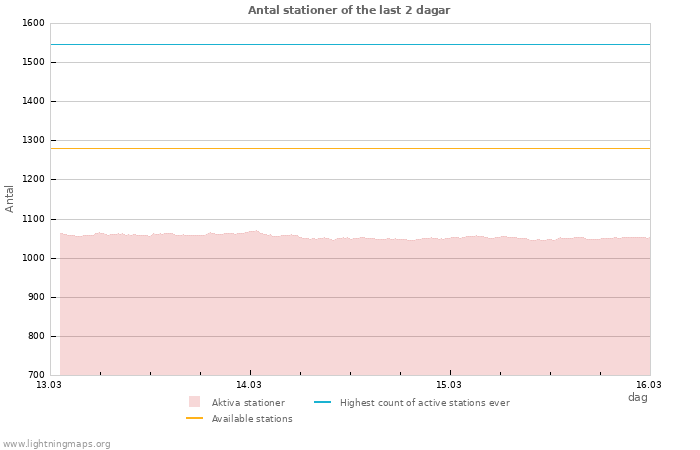The width and height of the screenshot is (700, 450).
Task: Click the 700 y-axis tick value
Action: 35,375
